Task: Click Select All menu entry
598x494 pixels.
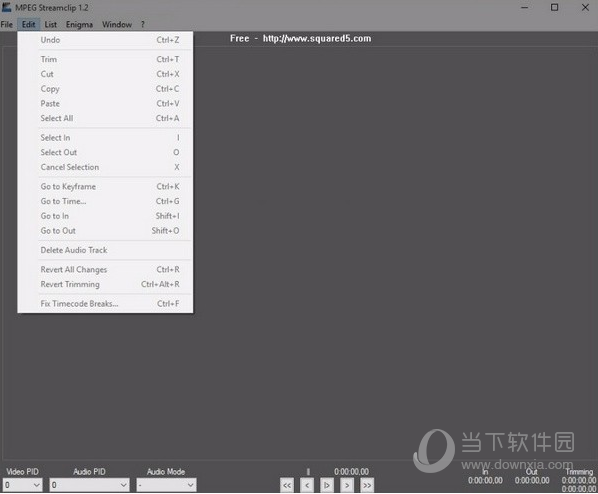Action: pyautogui.click(x=105, y=118)
